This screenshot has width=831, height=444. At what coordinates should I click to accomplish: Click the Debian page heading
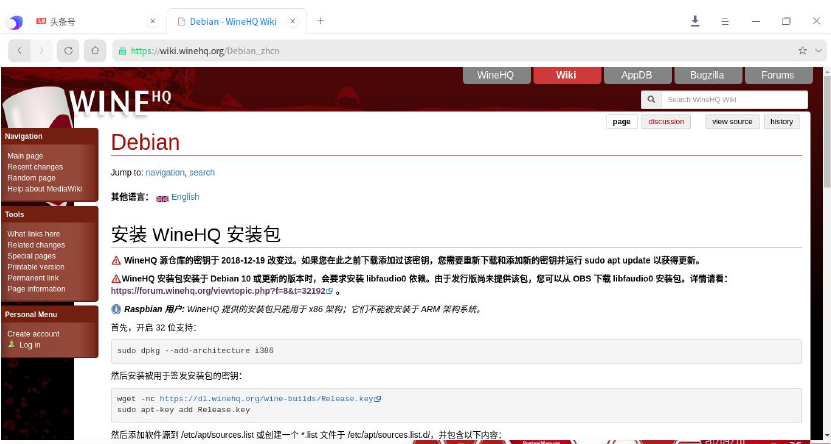point(145,142)
